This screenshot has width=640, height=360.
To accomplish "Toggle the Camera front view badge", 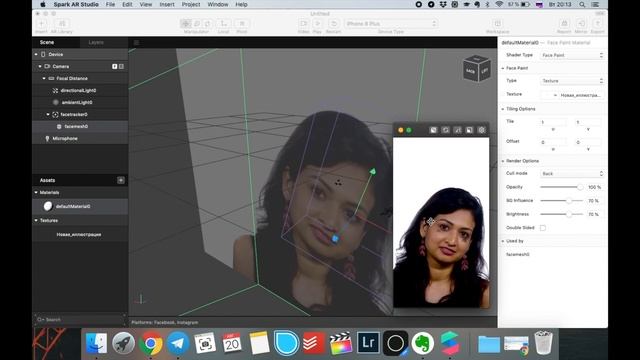I will point(115,66).
